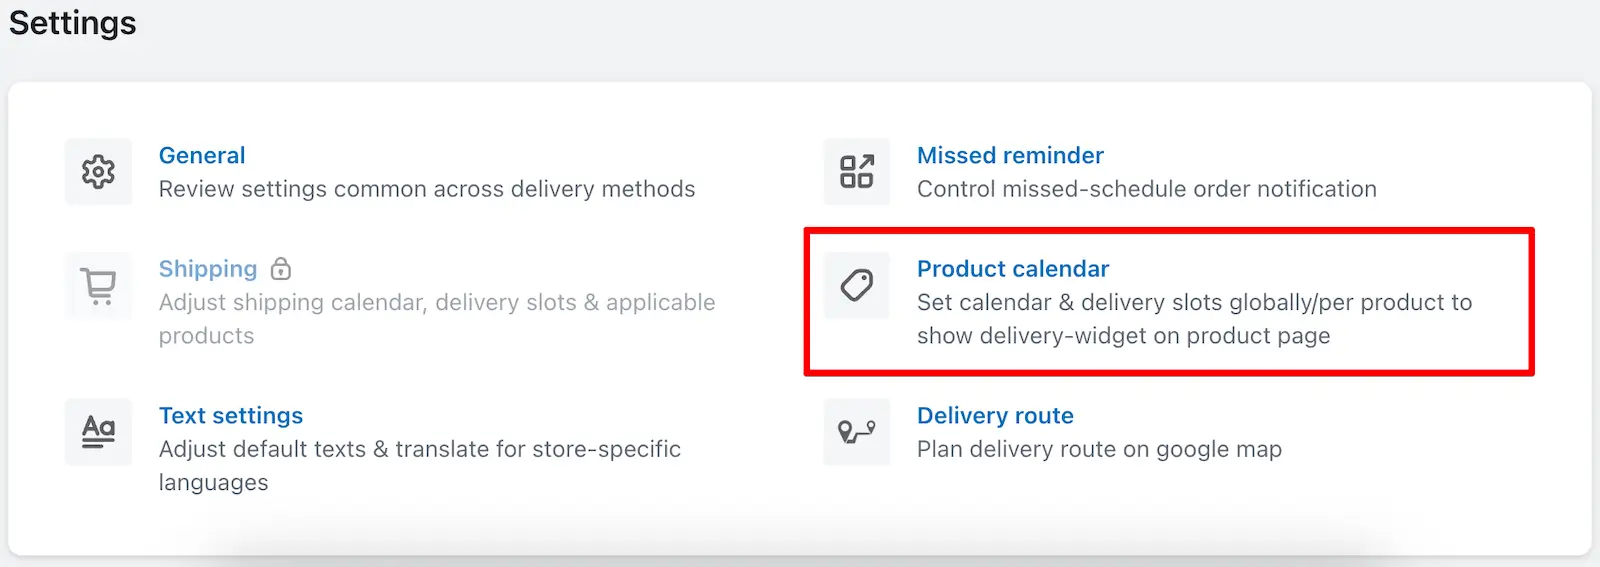Click the Product calendar tag icon
This screenshot has height=567, width=1600.
coord(857,286)
